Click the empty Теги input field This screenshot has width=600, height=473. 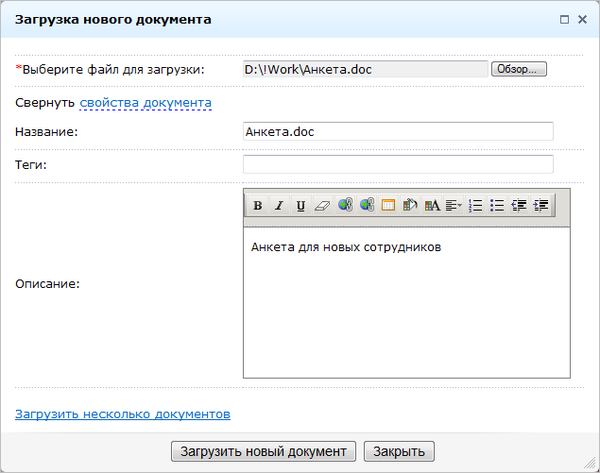pyautogui.click(x=398, y=164)
